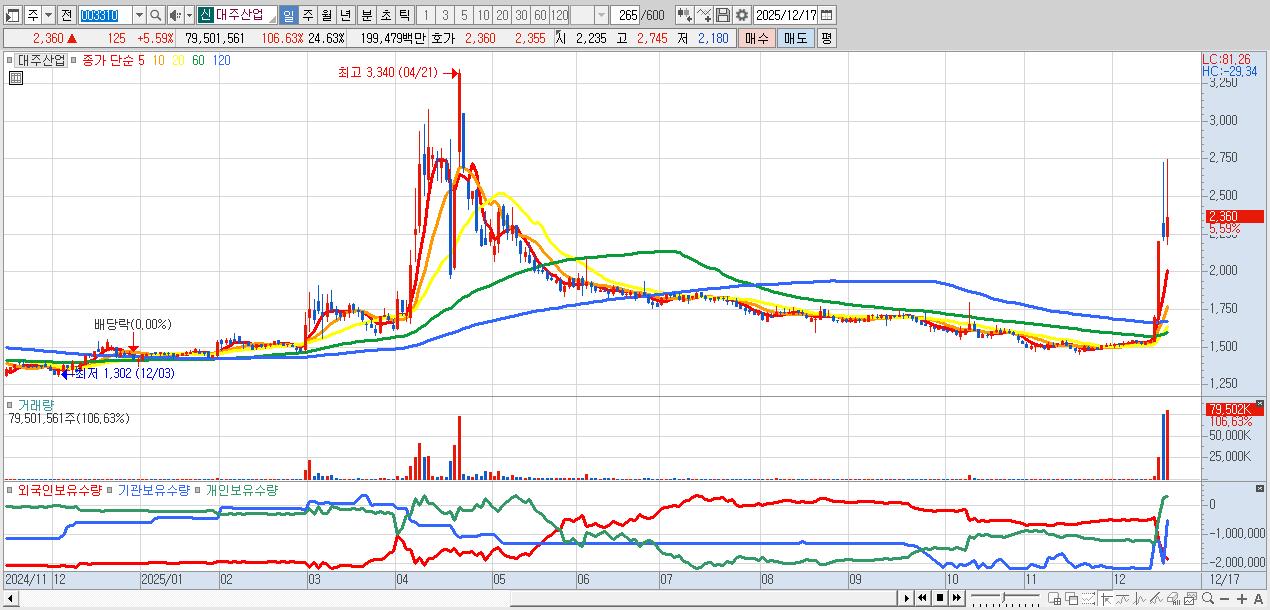Click the axis arrow crosshair icon at bottom
Image resolution: width=1270 pixels, height=610 pixels.
point(1106,598)
